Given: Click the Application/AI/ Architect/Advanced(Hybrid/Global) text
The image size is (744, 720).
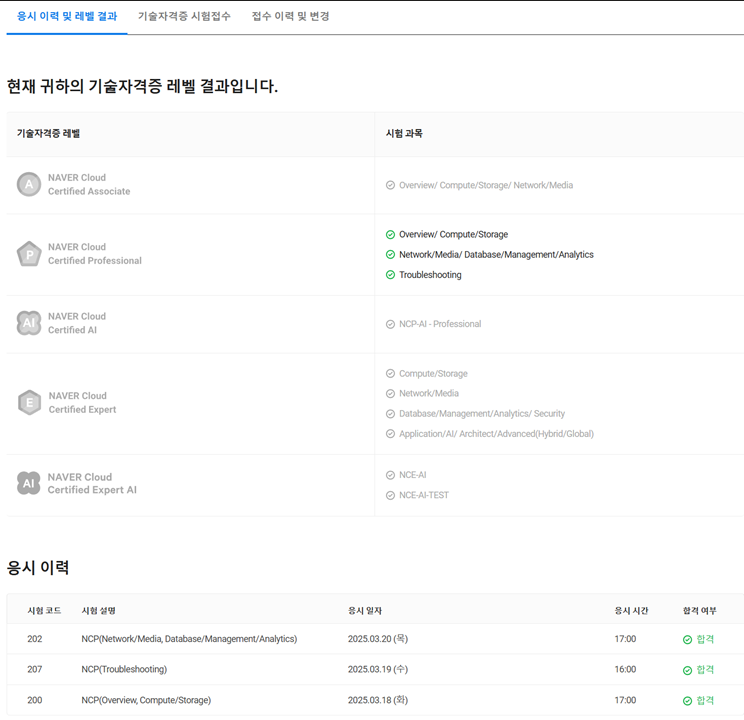Looking at the screenshot, I should (x=496, y=434).
